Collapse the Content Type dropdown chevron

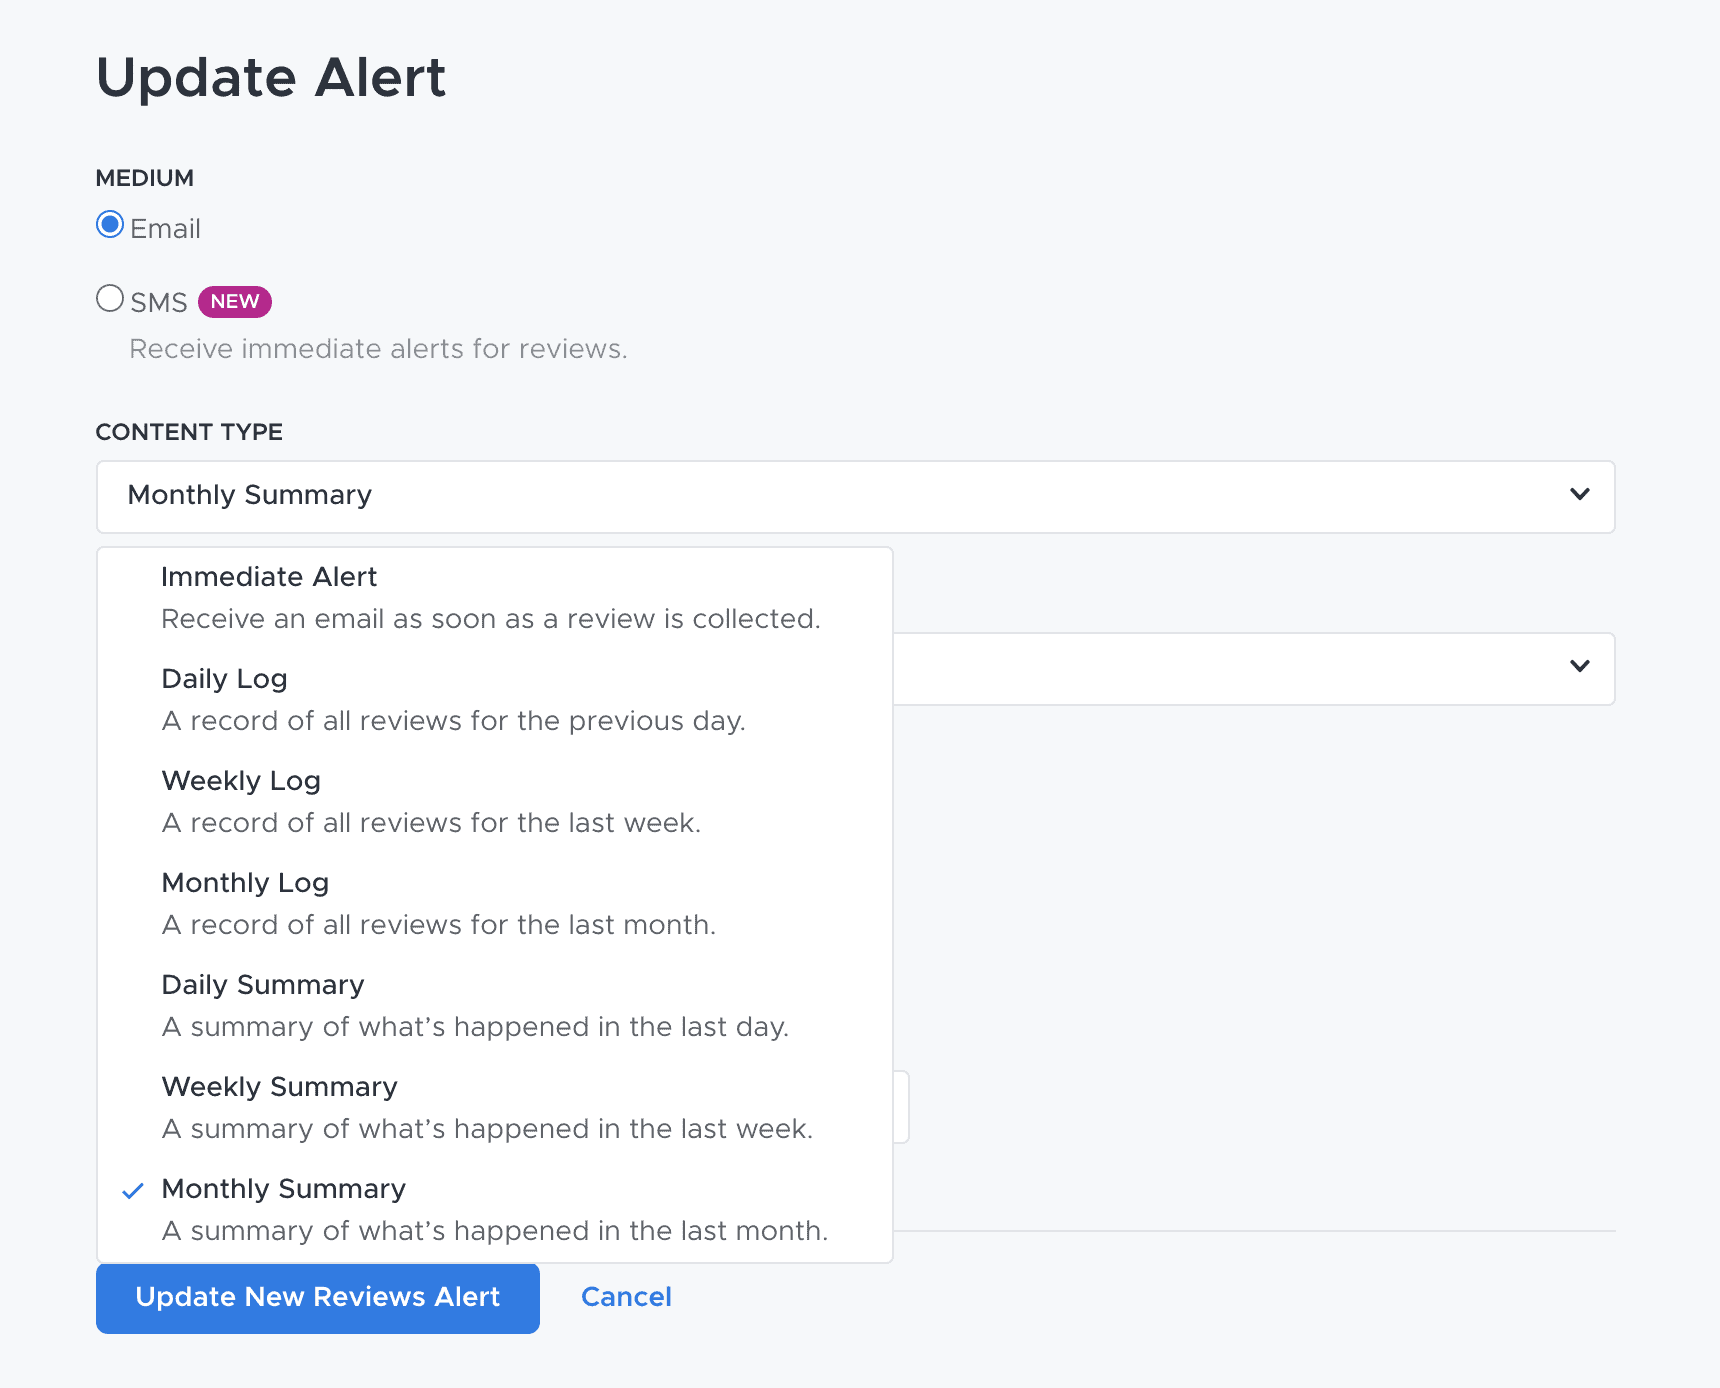point(1579,495)
